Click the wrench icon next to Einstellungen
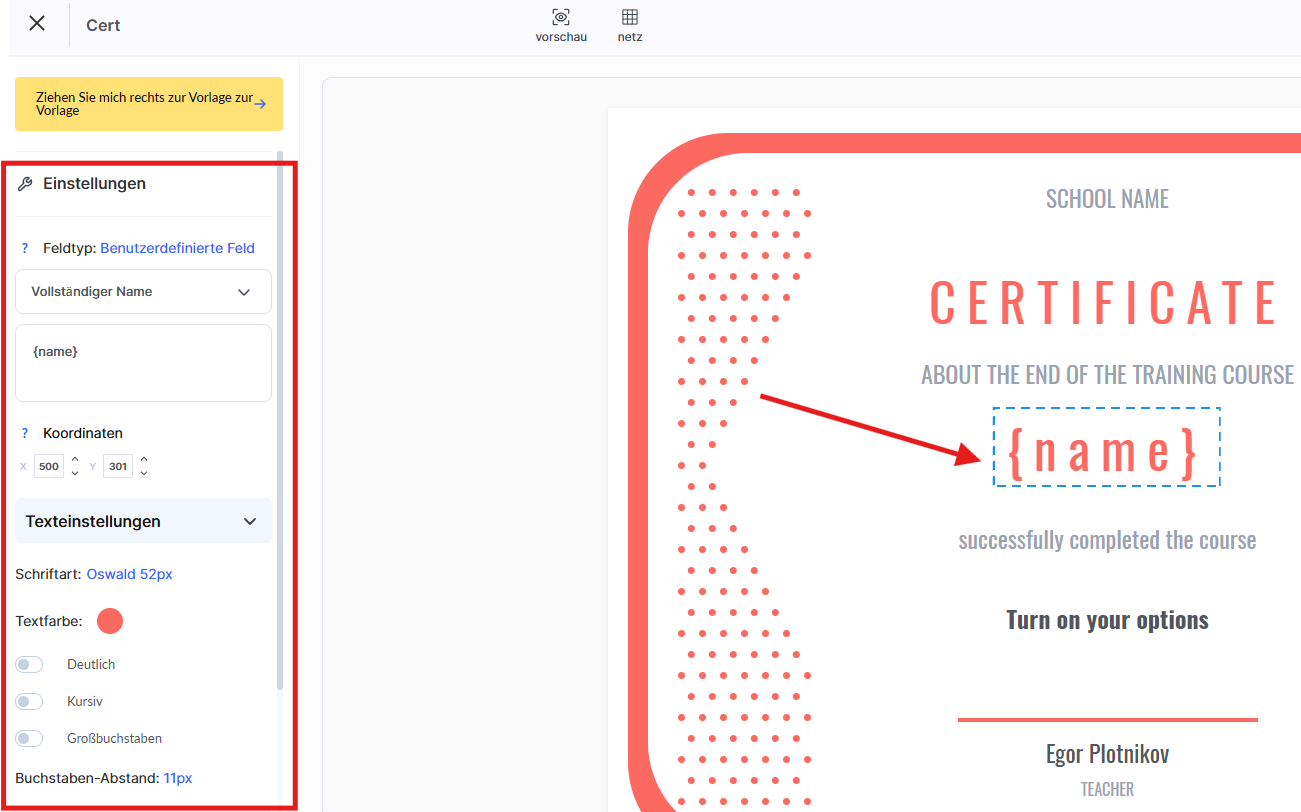The height and width of the screenshot is (812, 1301). [26, 184]
